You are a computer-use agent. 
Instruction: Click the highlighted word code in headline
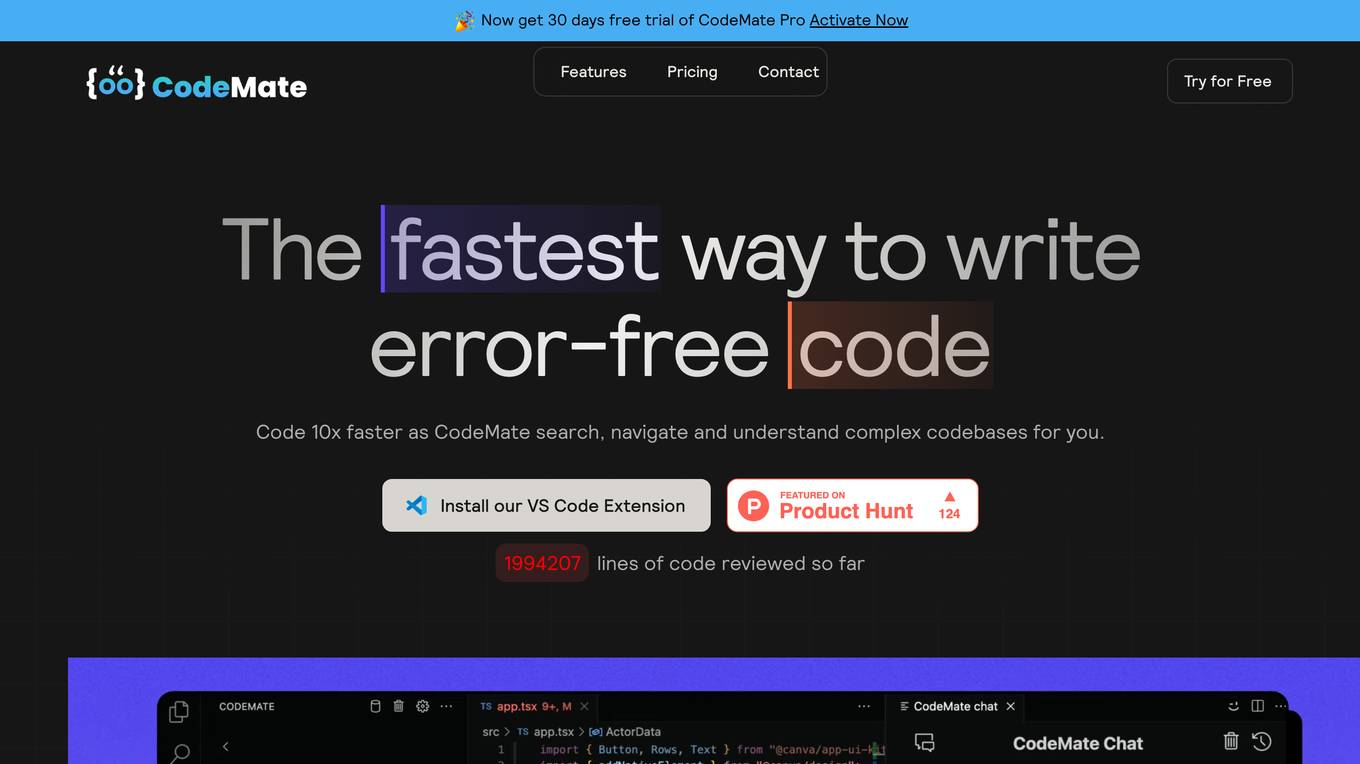[890, 346]
